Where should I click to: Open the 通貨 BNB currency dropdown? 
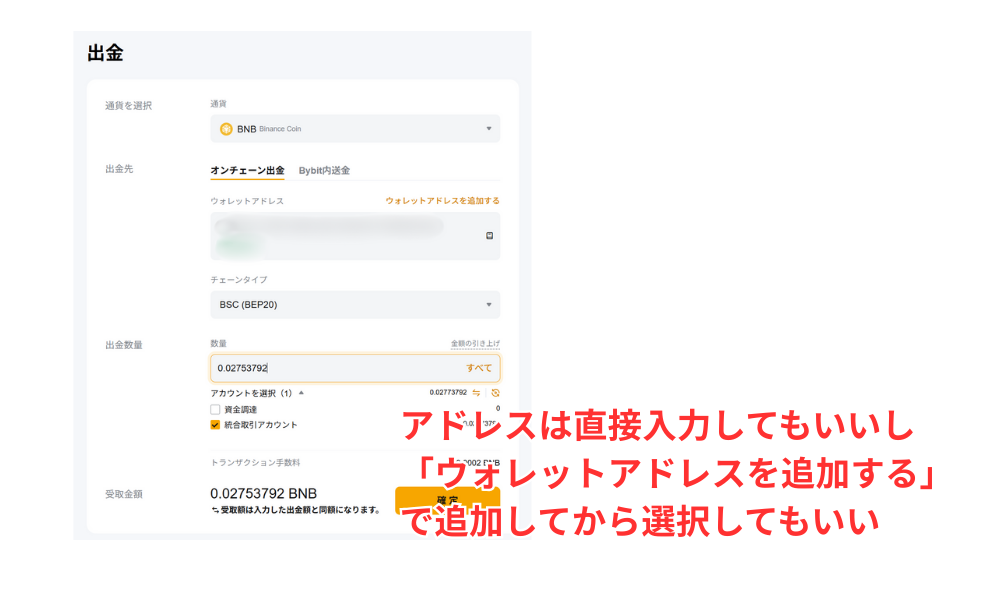(355, 129)
